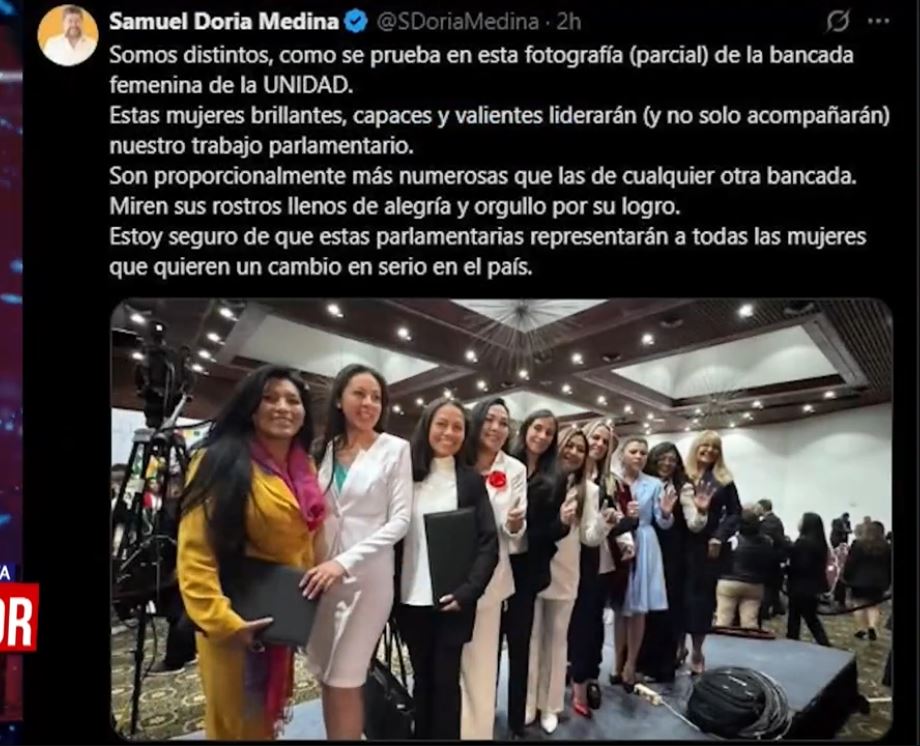
Task: Click the red OR banner fragment at left edge
Action: 19,617
